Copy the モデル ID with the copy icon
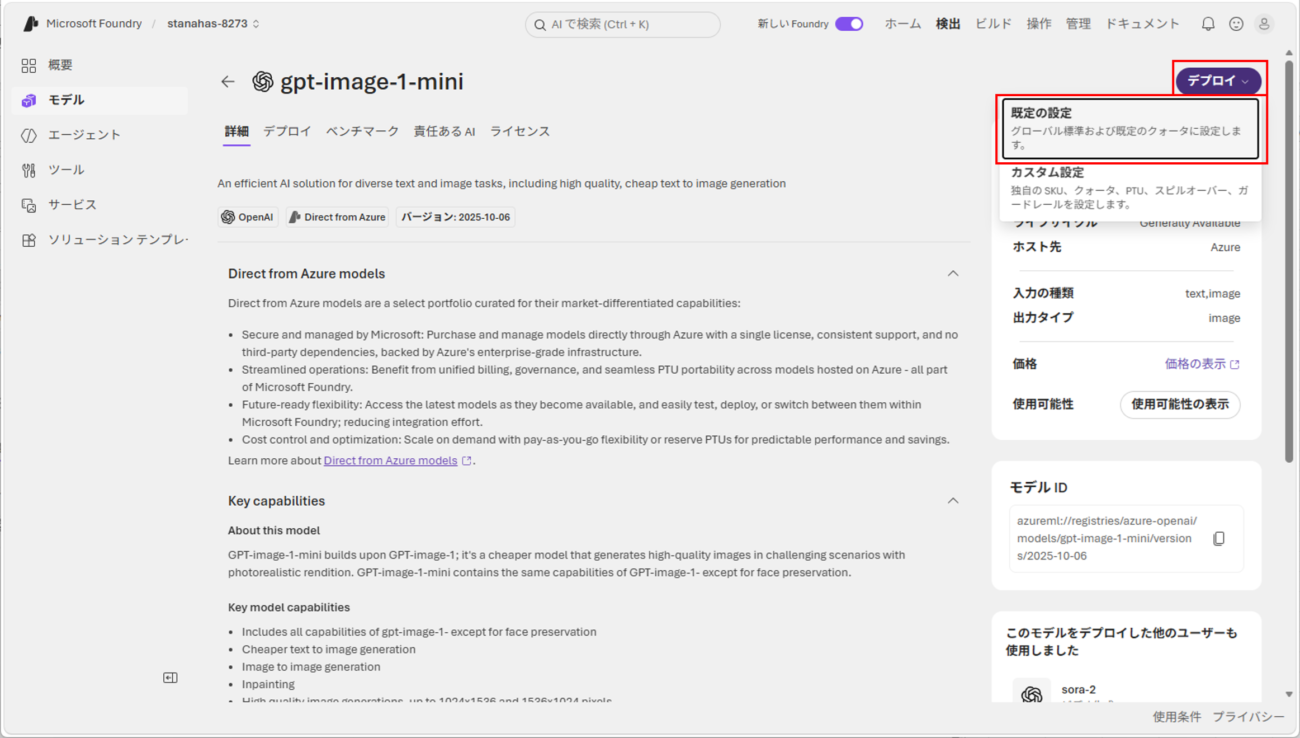Screen dimensions: 1300x738 point(1218,539)
